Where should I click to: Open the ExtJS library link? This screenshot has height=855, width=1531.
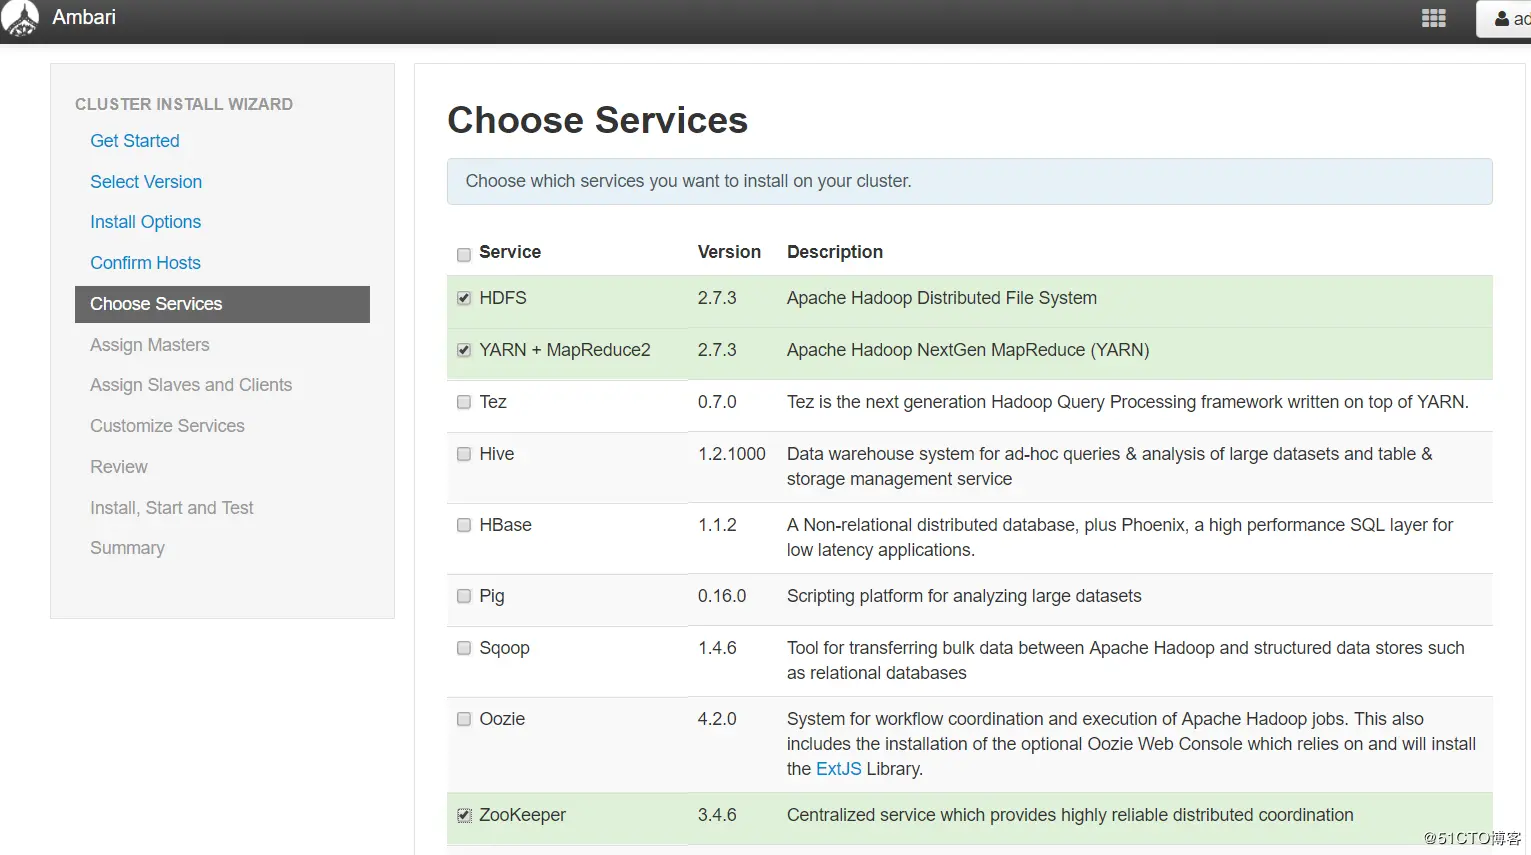(x=838, y=769)
